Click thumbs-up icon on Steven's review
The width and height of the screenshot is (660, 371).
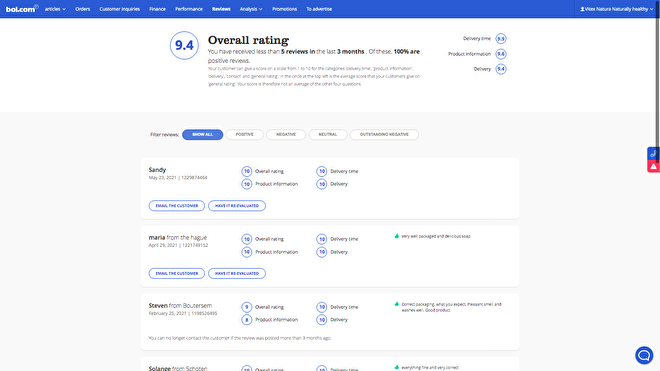click(x=397, y=304)
